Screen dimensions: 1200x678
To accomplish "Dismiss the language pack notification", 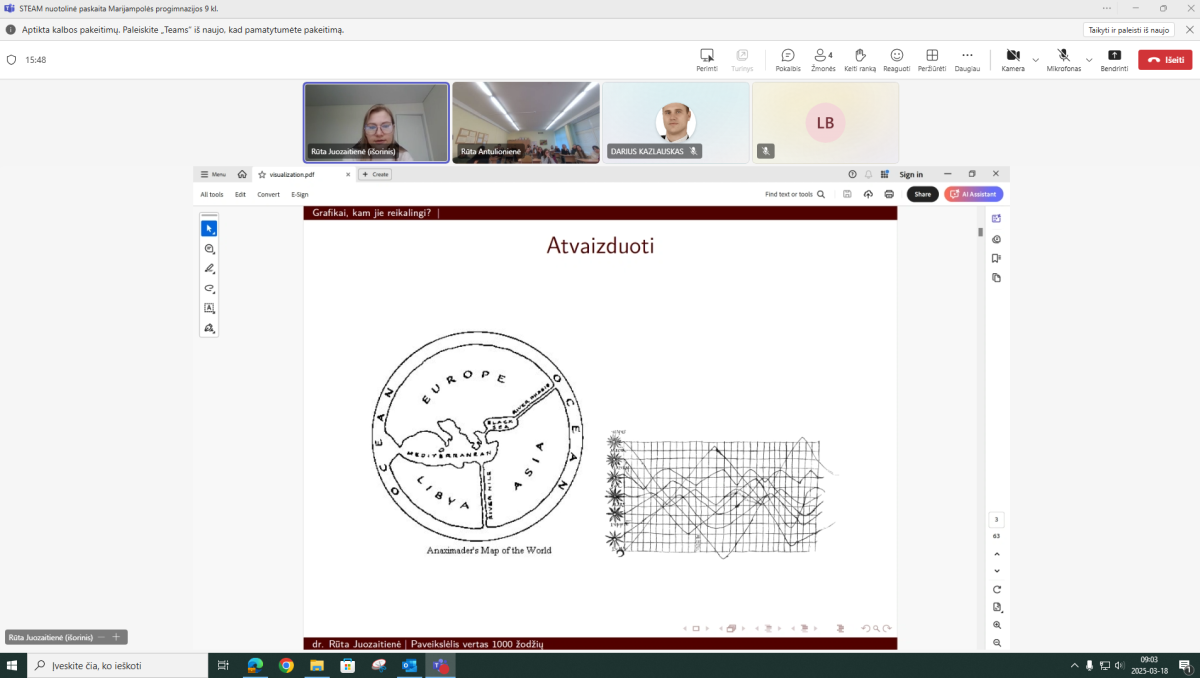I will (x=1189, y=30).
